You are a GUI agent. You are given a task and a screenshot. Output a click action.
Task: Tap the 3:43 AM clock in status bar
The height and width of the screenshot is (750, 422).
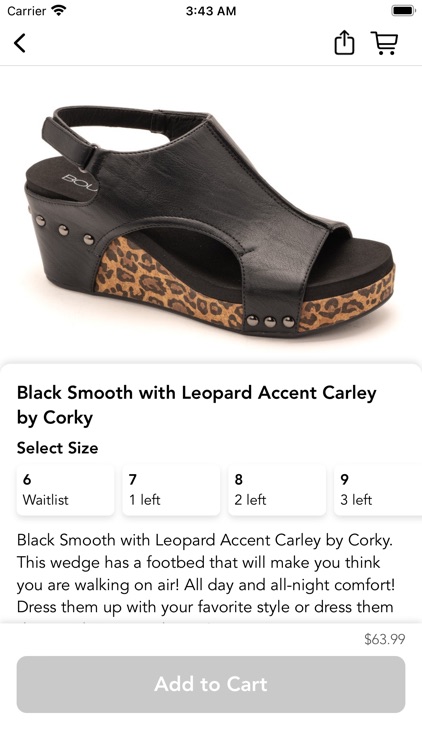(x=211, y=11)
